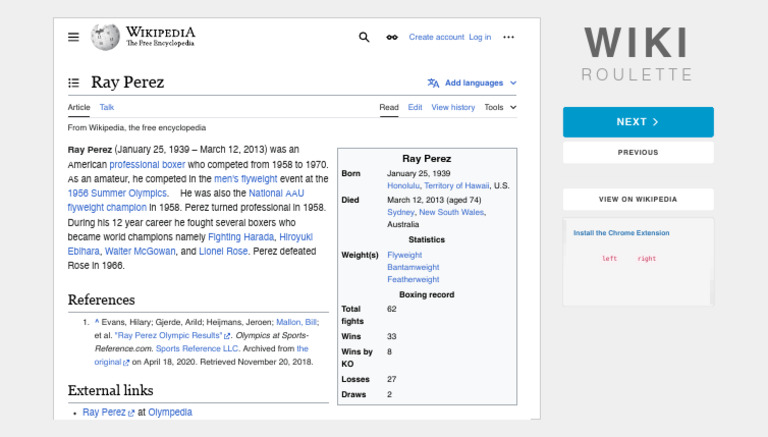Select the Edit tab
Screen dimensions: 768x437
[415, 107]
